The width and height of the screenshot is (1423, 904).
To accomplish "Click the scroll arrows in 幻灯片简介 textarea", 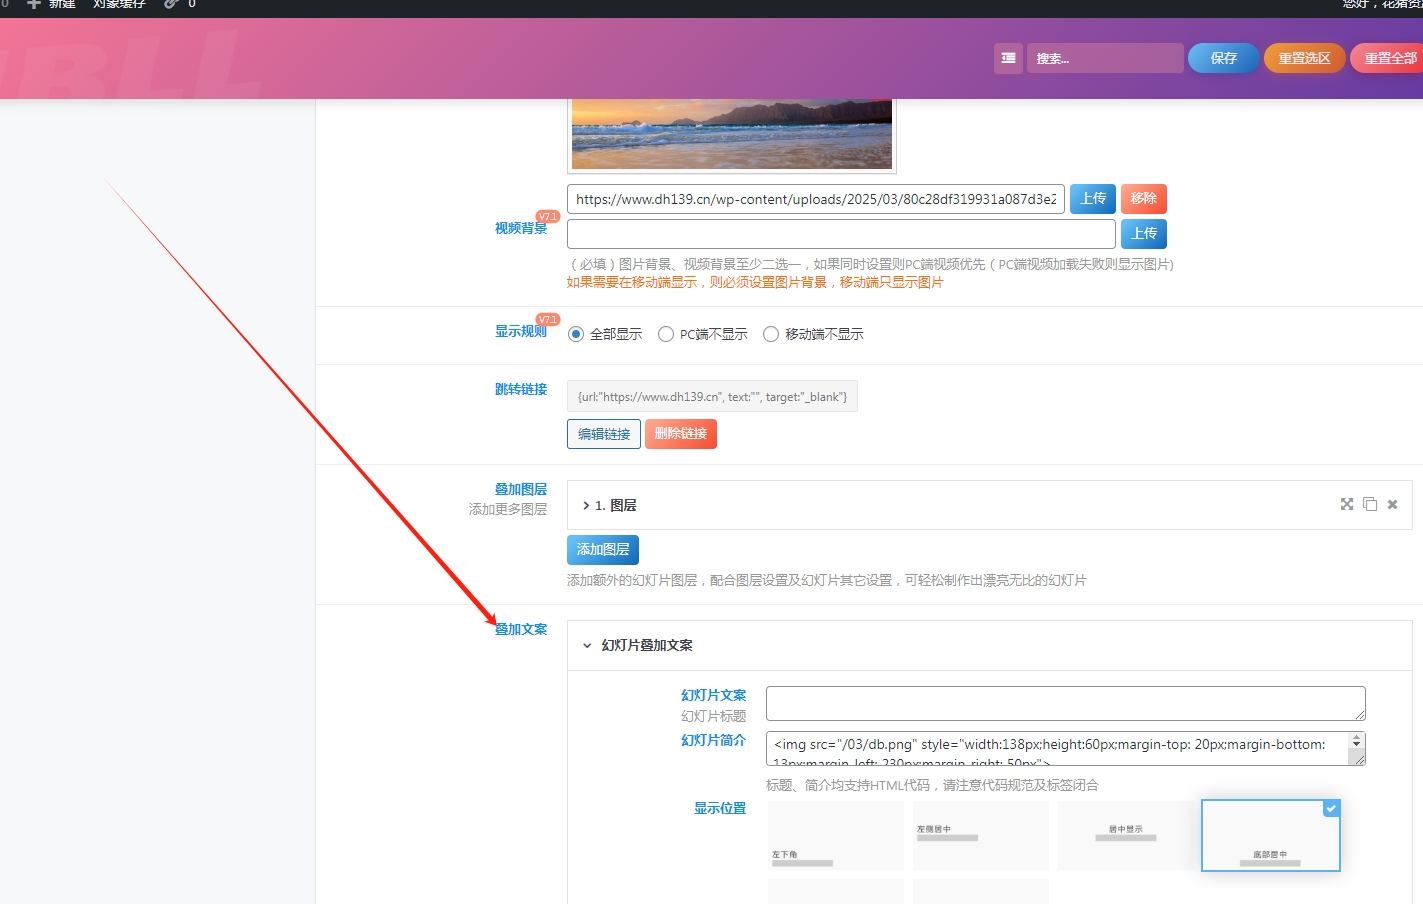I will pyautogui.click(x=1357, y=741).
